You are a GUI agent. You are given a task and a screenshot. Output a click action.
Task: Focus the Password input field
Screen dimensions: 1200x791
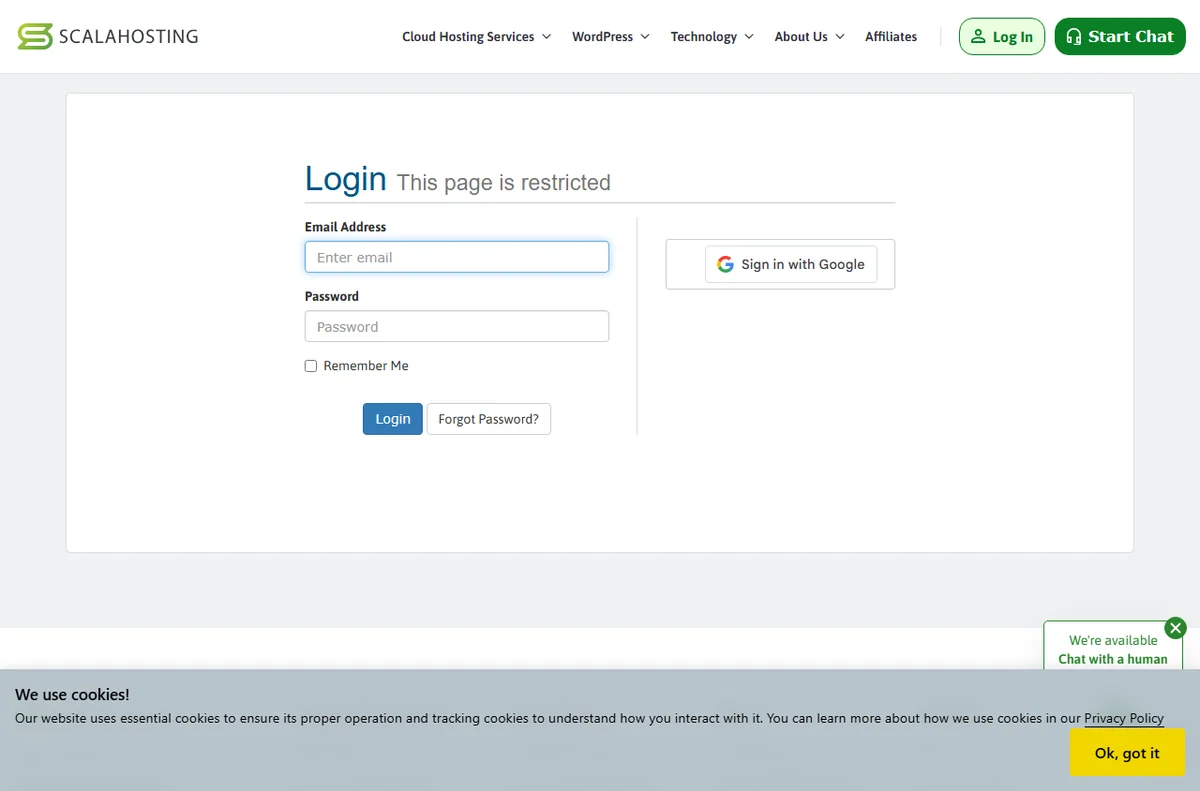pos(457,327)
